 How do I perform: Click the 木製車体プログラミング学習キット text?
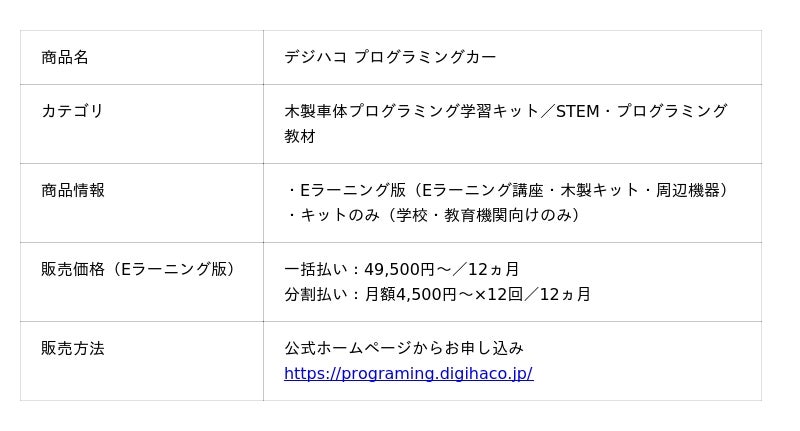point(411,111)
